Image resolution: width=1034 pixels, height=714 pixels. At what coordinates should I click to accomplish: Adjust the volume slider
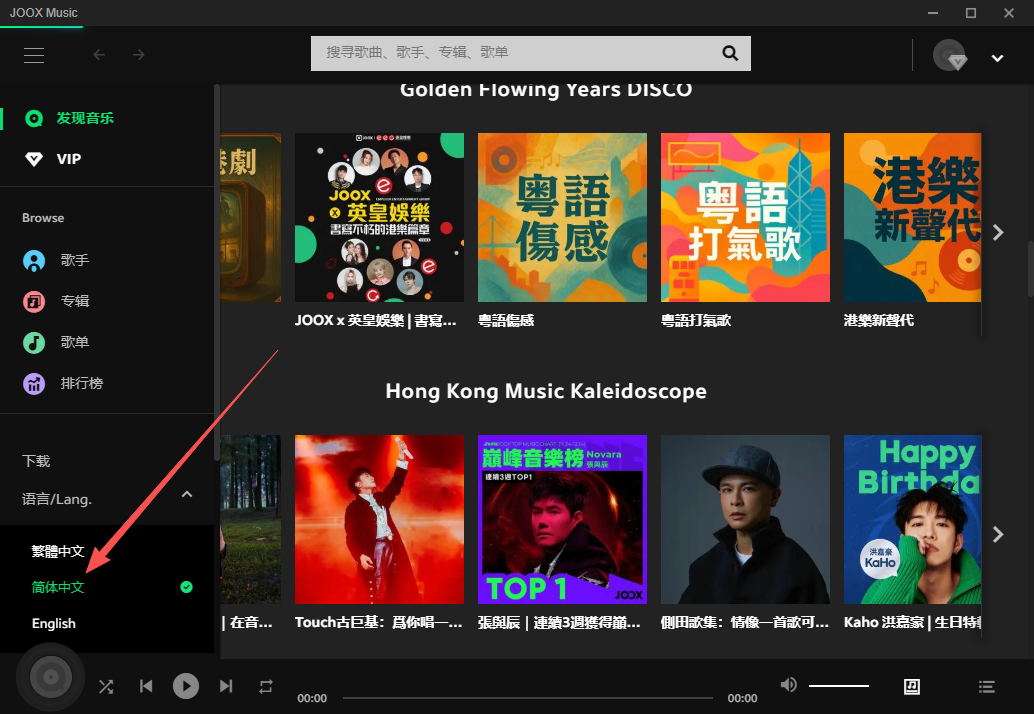838,685
